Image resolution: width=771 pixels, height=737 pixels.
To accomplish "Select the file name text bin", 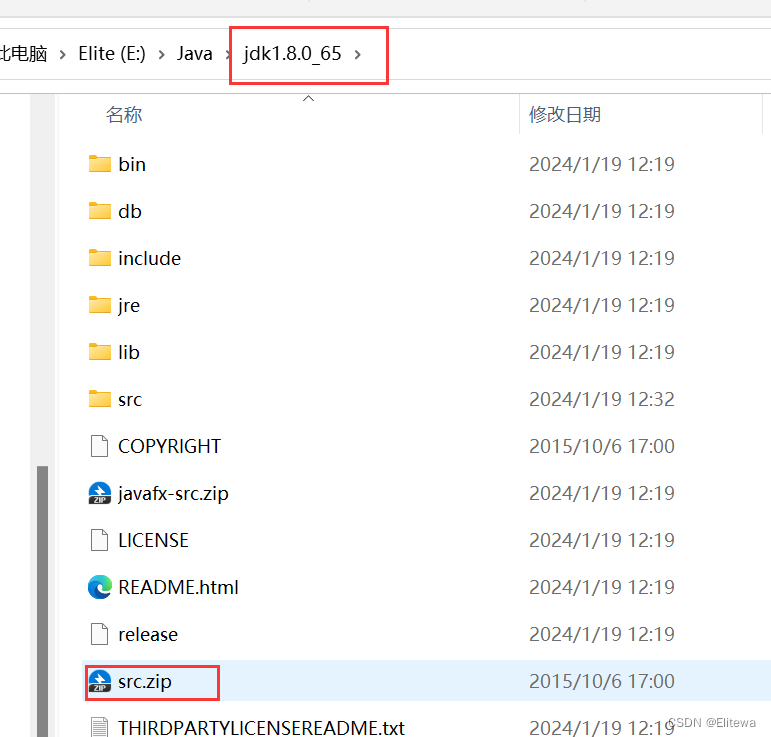I will [132, 164].
